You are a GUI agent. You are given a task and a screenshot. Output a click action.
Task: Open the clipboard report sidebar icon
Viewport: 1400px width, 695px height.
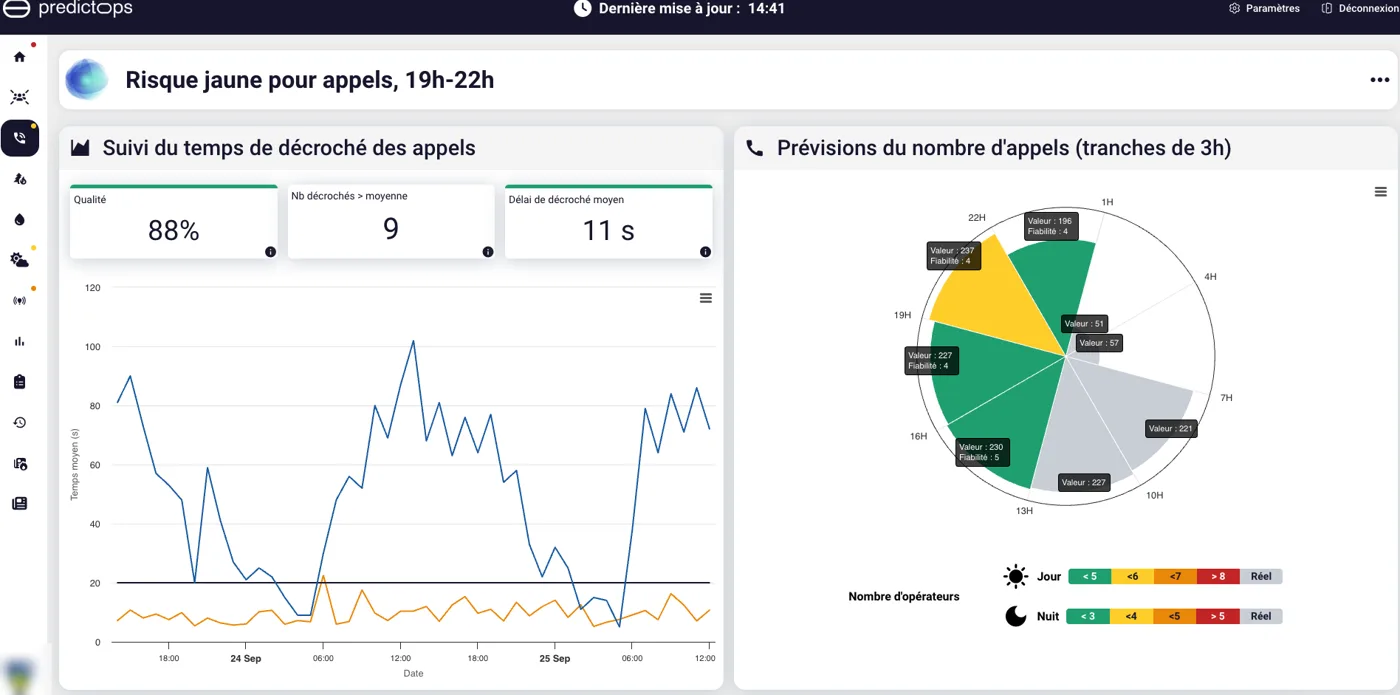pos(19,382)
